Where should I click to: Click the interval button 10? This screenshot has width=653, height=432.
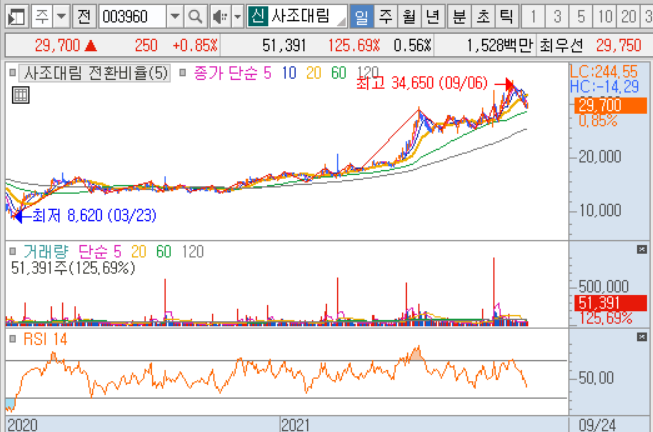605,17
